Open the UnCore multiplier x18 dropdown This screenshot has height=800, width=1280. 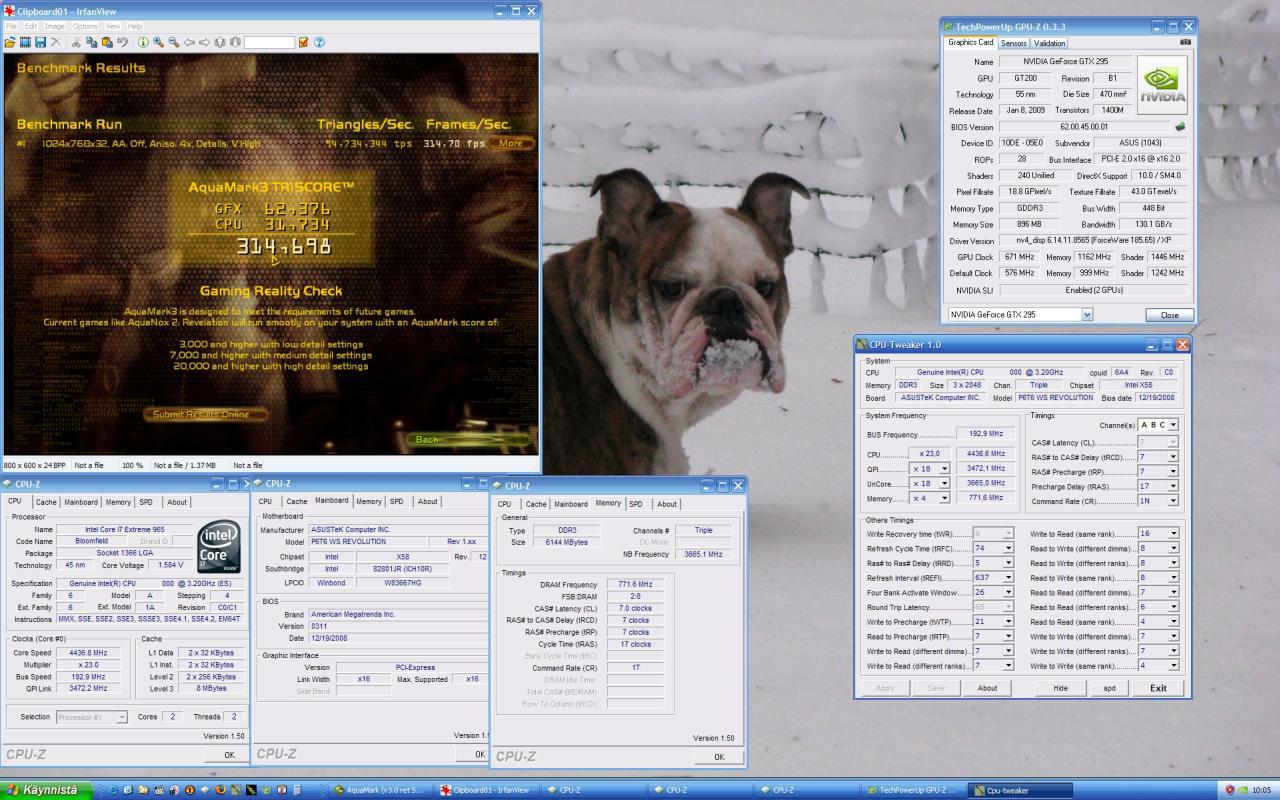(930, 483)
